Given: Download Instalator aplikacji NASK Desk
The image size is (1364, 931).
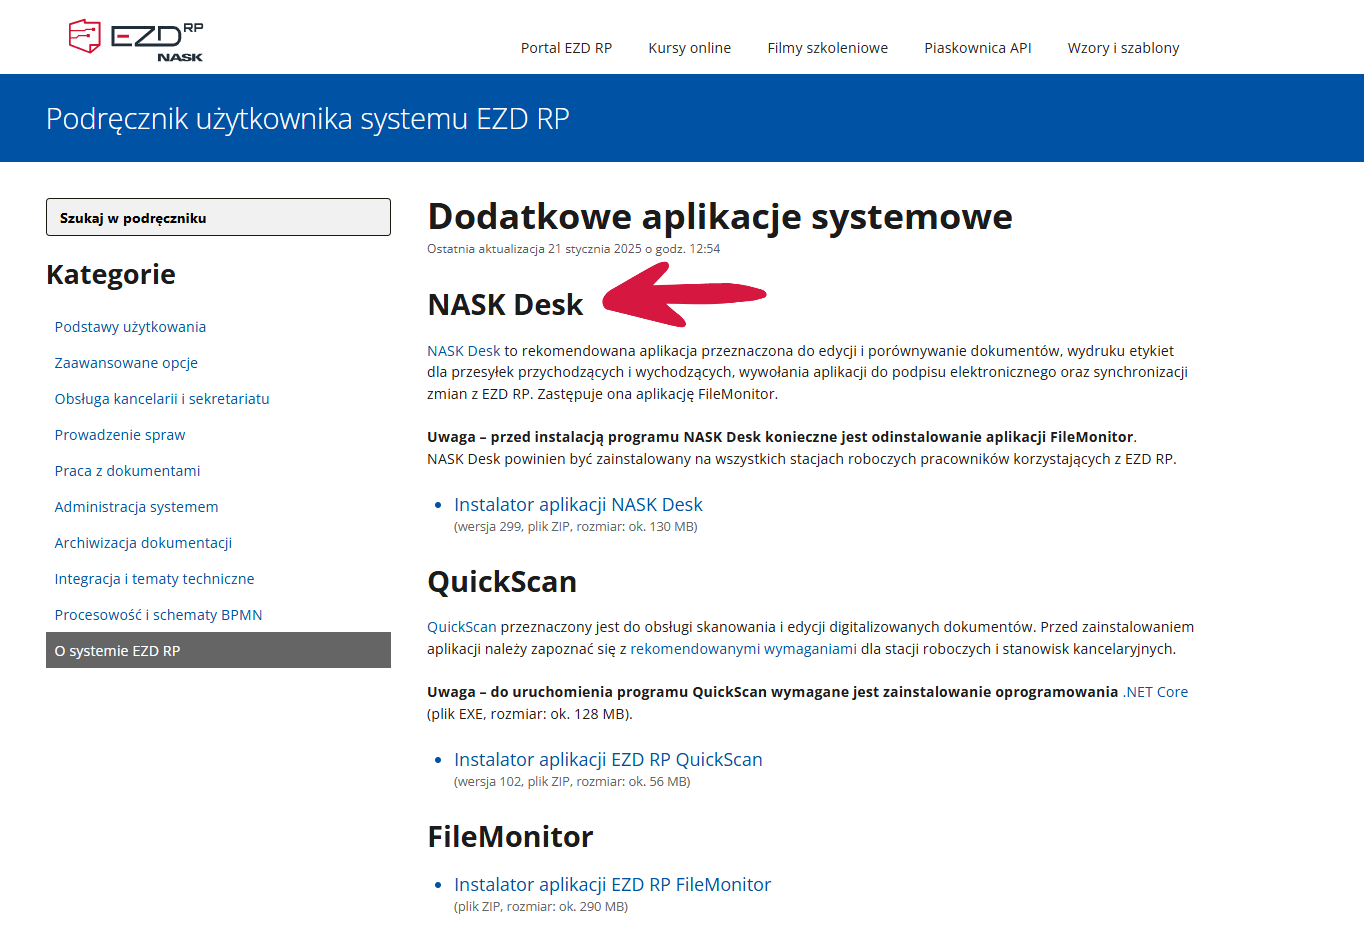Looking at the screenshot, I should point(578,505).
